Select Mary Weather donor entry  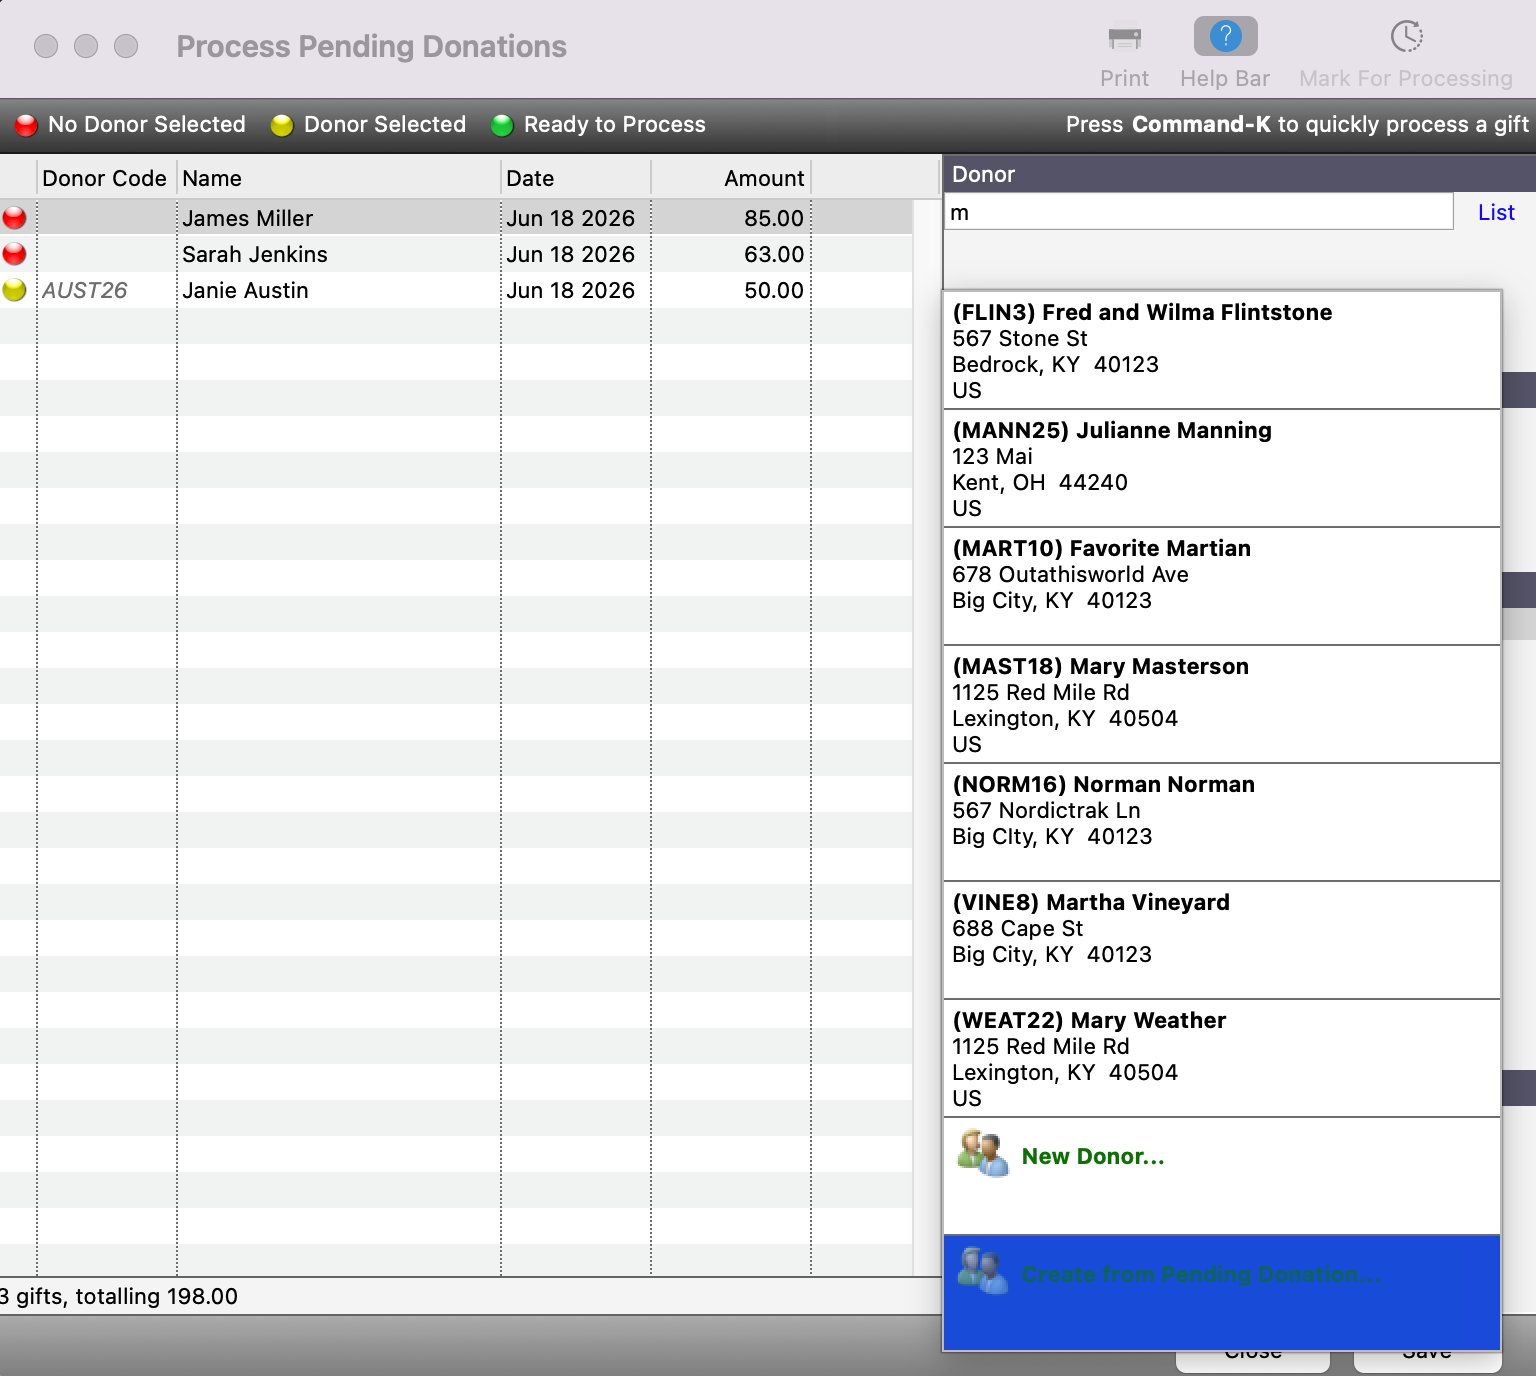tap(1222, 1058)
